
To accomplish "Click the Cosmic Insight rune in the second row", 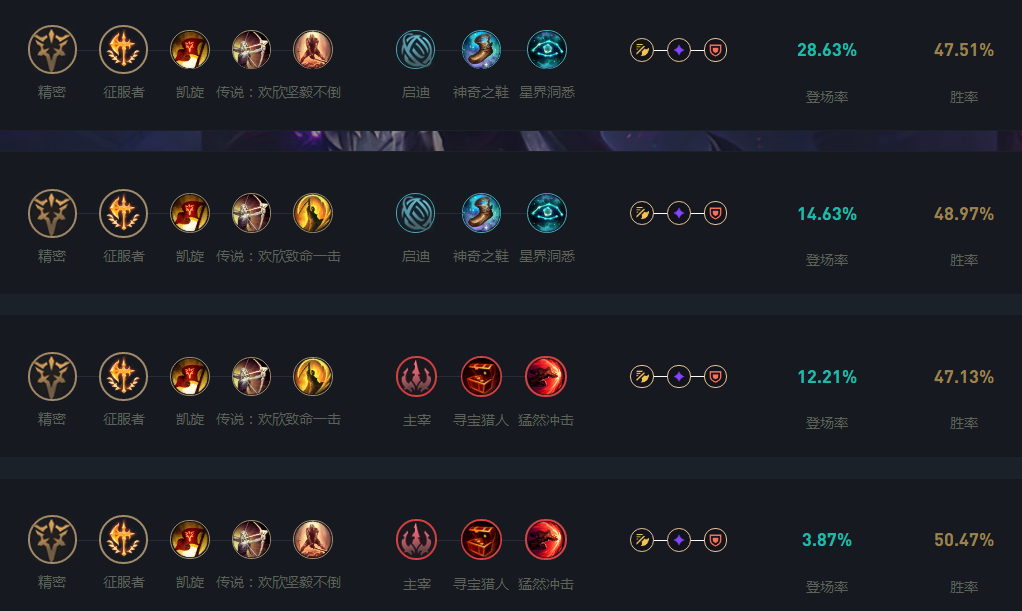I will (546, 213).
